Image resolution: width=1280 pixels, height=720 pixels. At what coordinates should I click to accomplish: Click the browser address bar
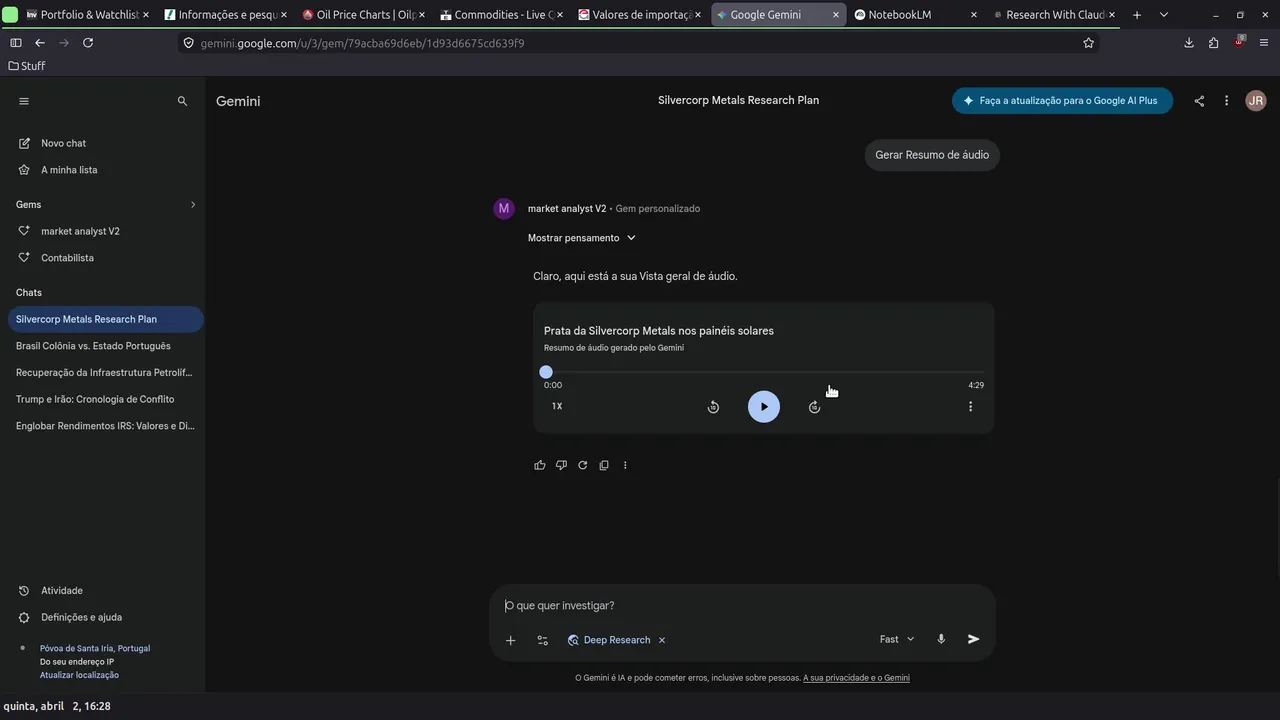click(640, 43)
